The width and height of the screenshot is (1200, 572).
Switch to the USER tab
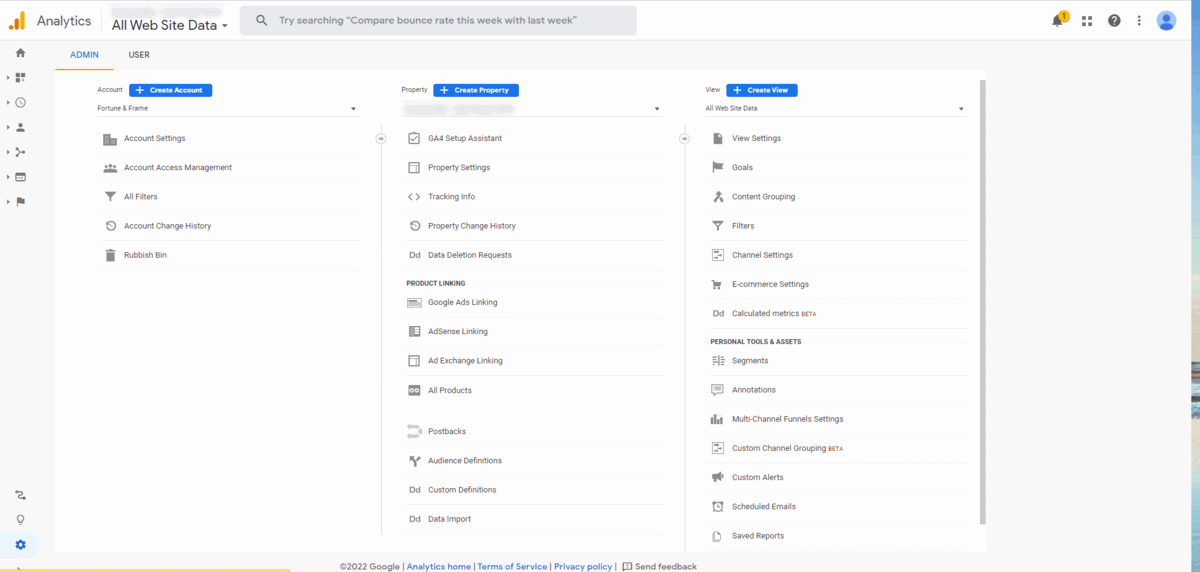[x=139, y=55]
